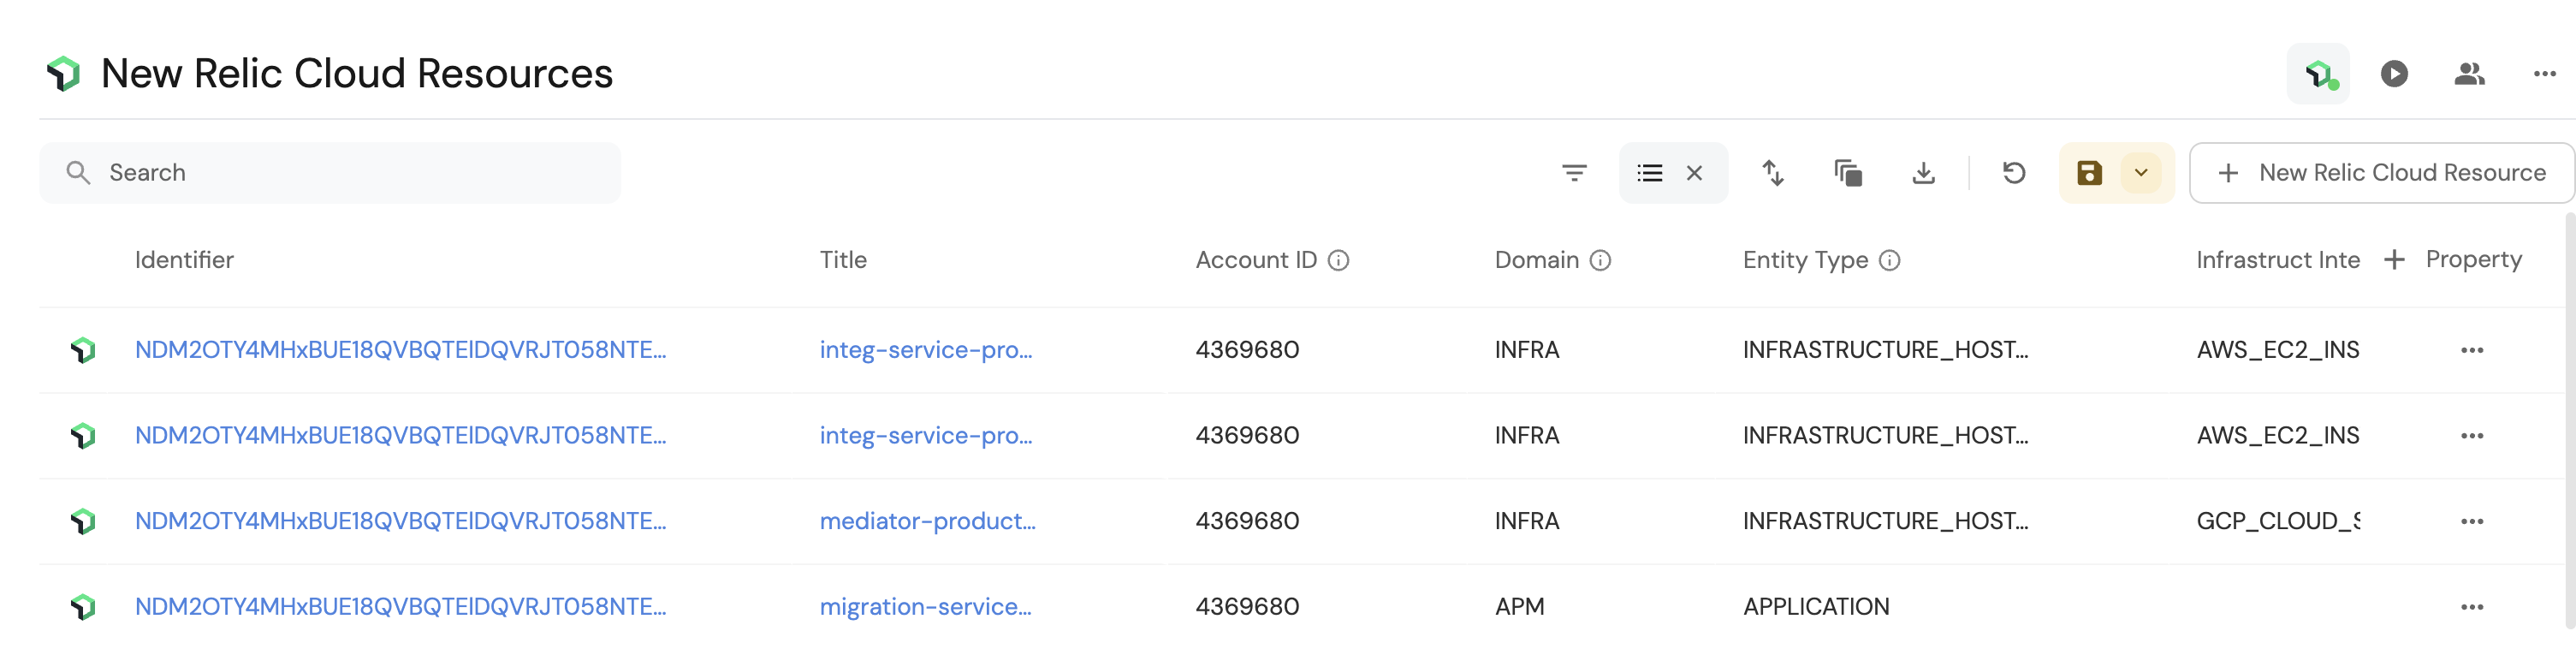This screenshot has width=2576, height=649.
Task: Expand the save view dropdown chevron
Action: coord(2141,173)
